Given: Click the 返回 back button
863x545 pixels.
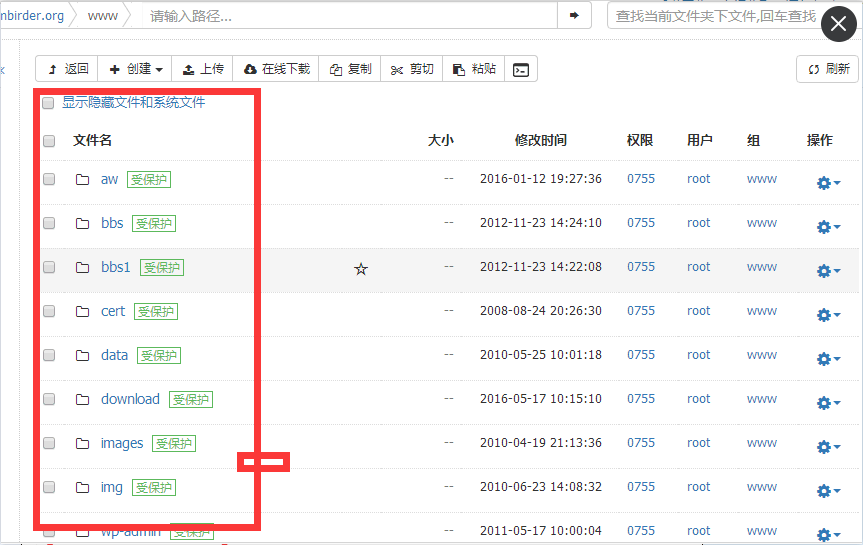Looking at the screenshot, I should click(67, 69).
